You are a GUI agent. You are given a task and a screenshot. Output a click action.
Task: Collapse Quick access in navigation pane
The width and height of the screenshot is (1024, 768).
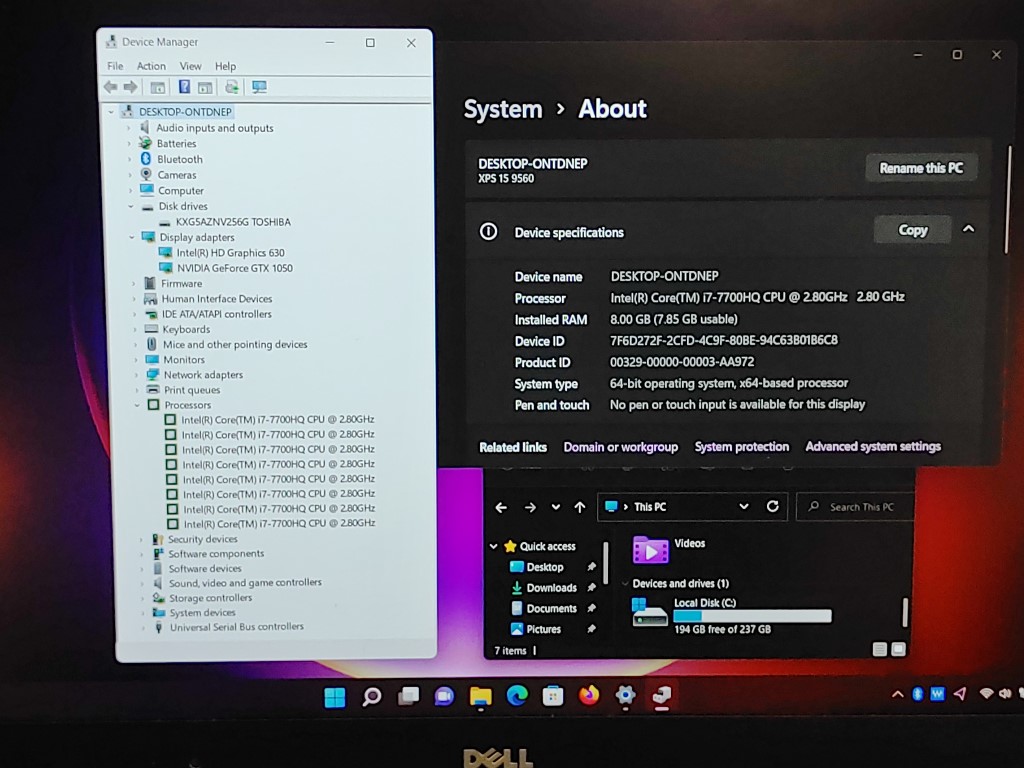pos(494,546)
